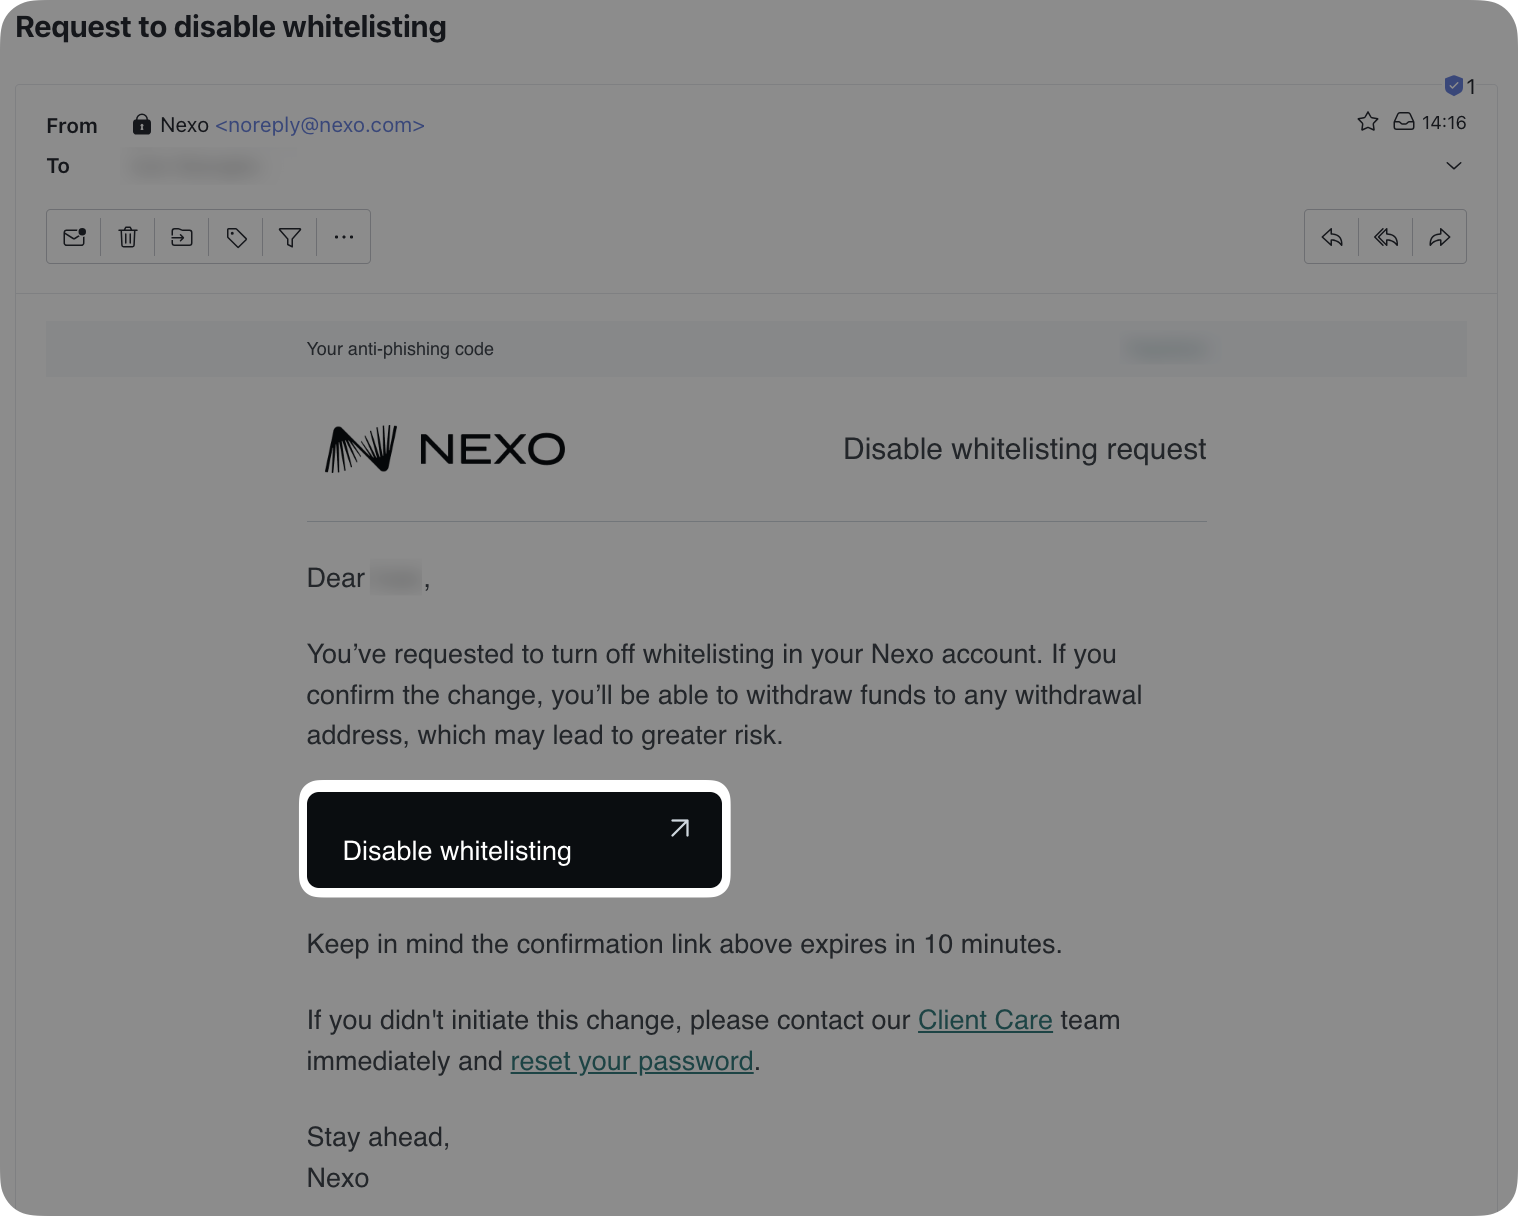1518x1216 pixels.
Task: Follow the reset your password link
Action: (632, 1061)
